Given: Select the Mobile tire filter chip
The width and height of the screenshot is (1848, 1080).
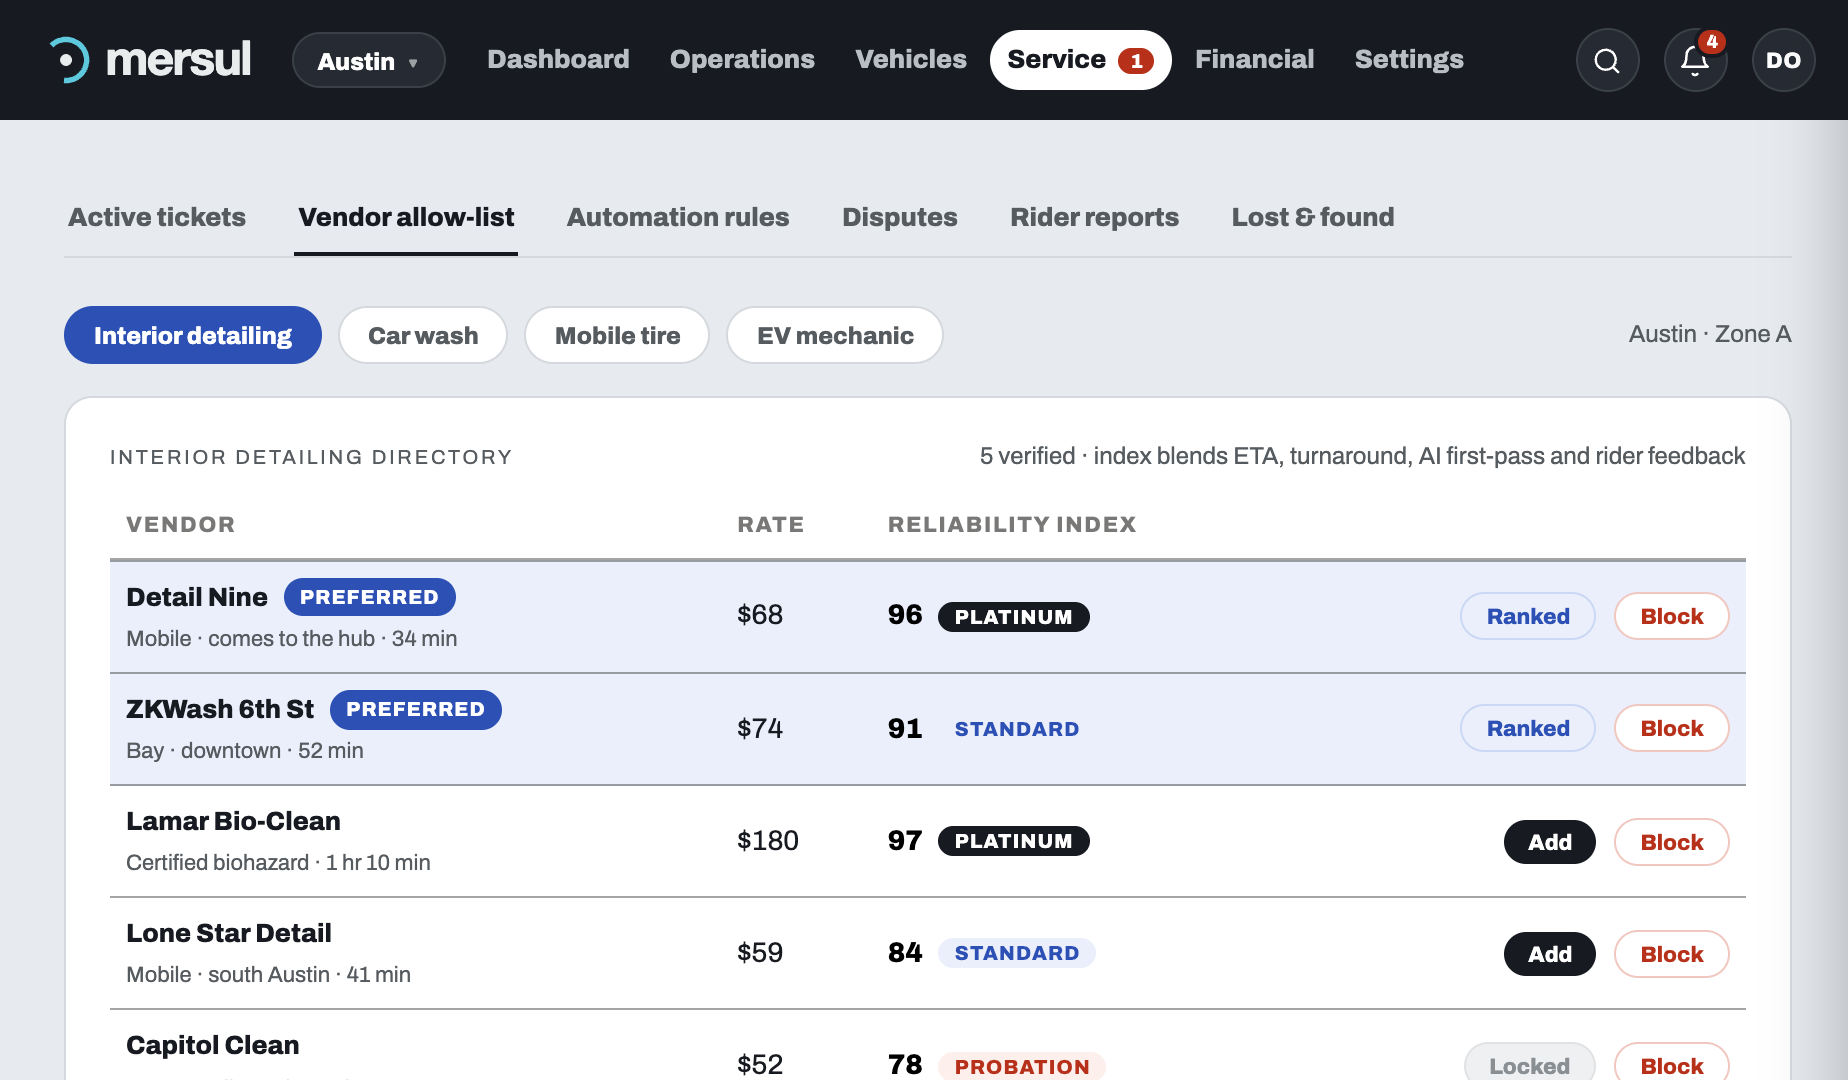Looking at the screenshot, I should 617,335.
